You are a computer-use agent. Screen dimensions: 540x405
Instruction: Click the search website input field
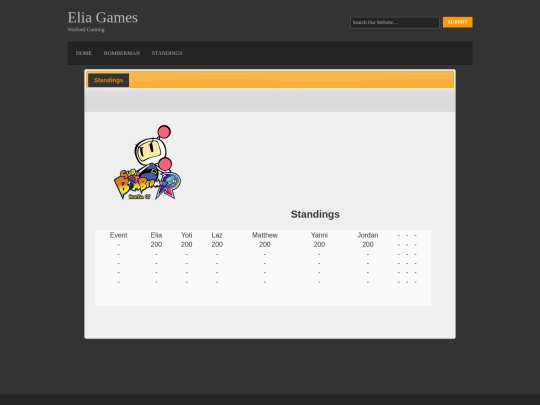(x=395, y=22)
